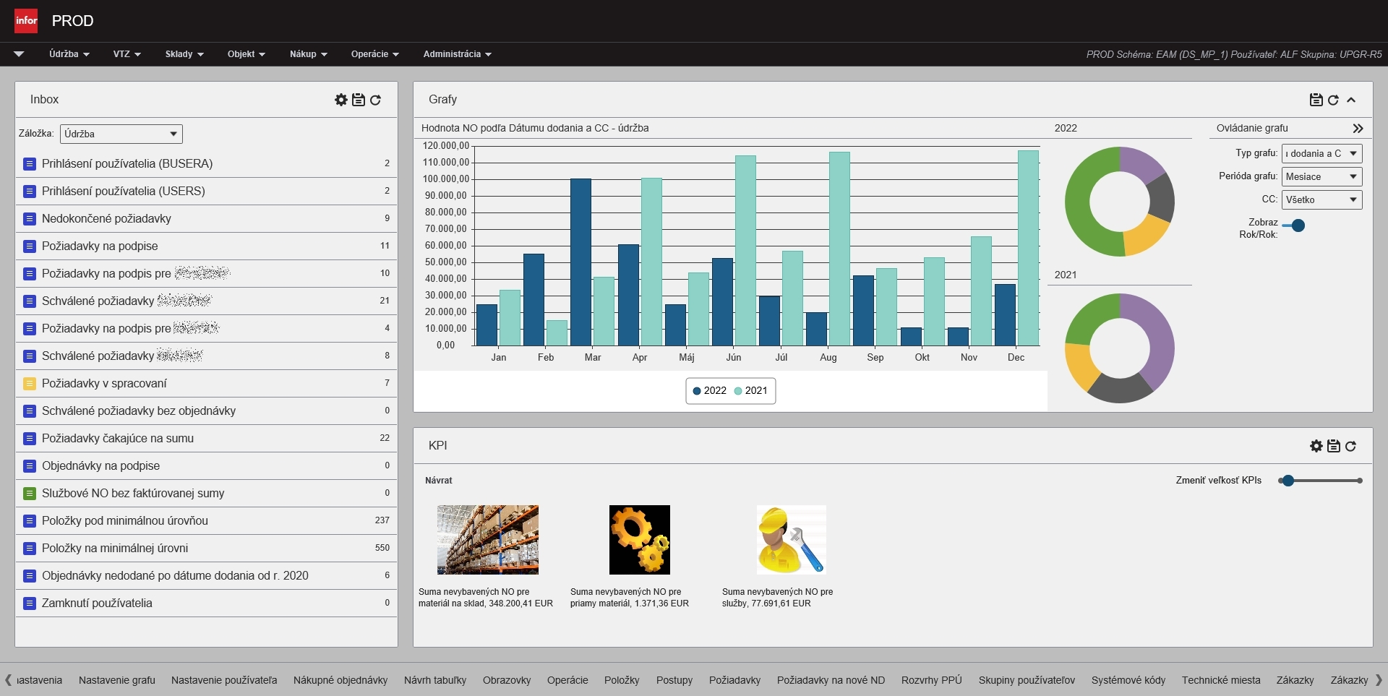Image resolution: width=1388 pixels, height=696 pixels.
Task: Refresh the KPI panel
Action: point(1351,446)
